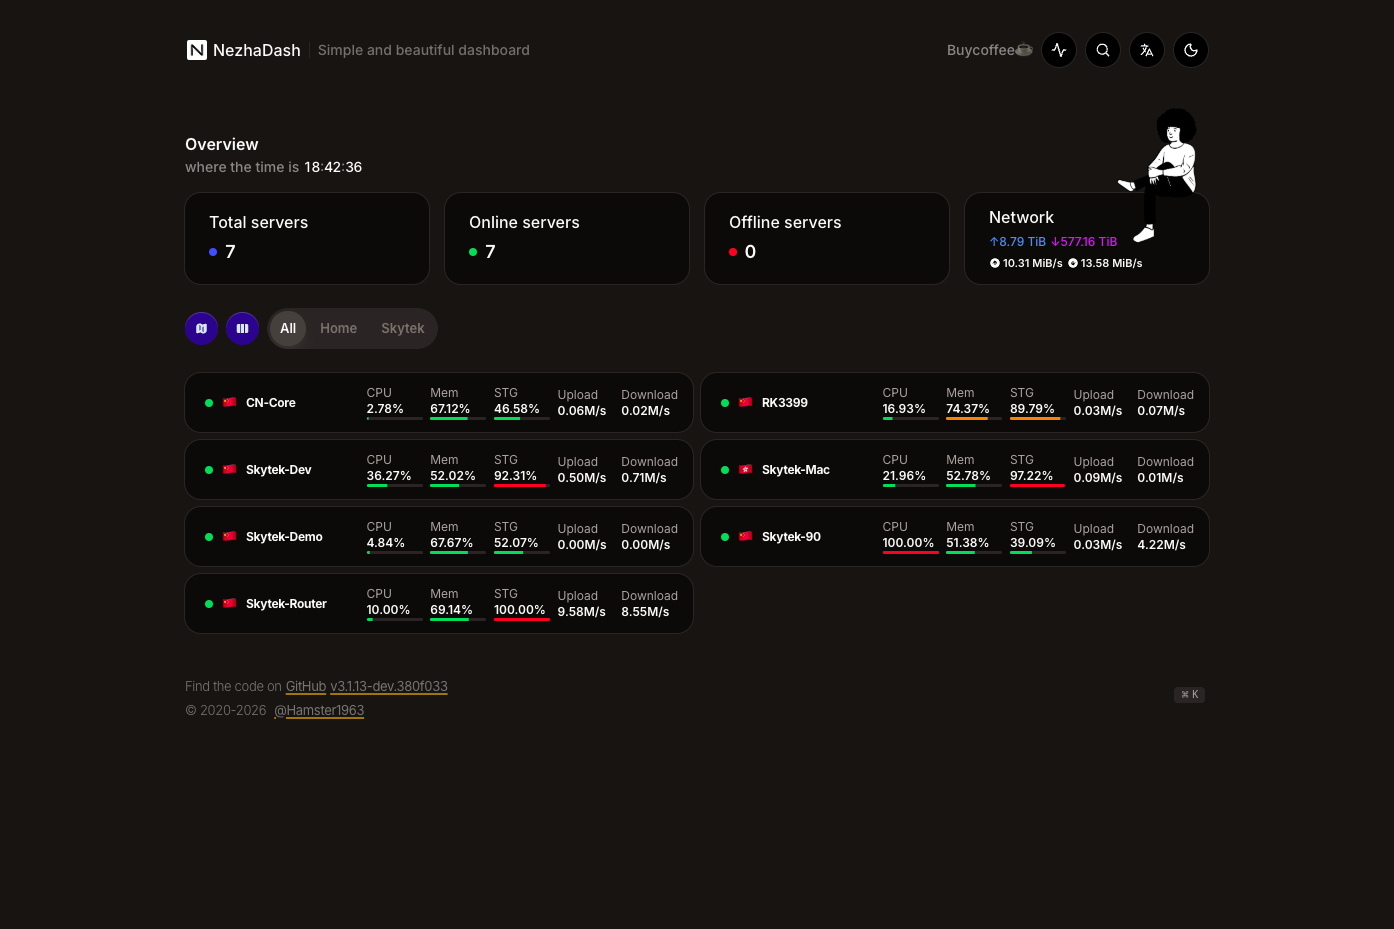Click the ⌘K command shortcut badge
Viewport: 1394px width, 929px height.
1189,694
